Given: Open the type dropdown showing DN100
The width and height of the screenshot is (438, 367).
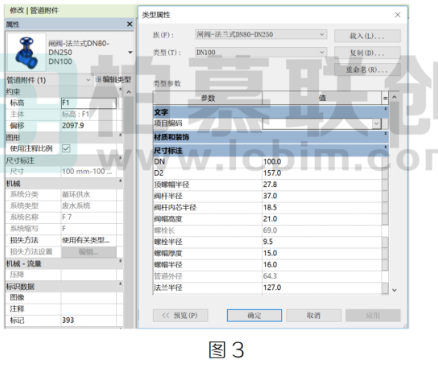Looking at the screenshot, I should tap(261, 52).
